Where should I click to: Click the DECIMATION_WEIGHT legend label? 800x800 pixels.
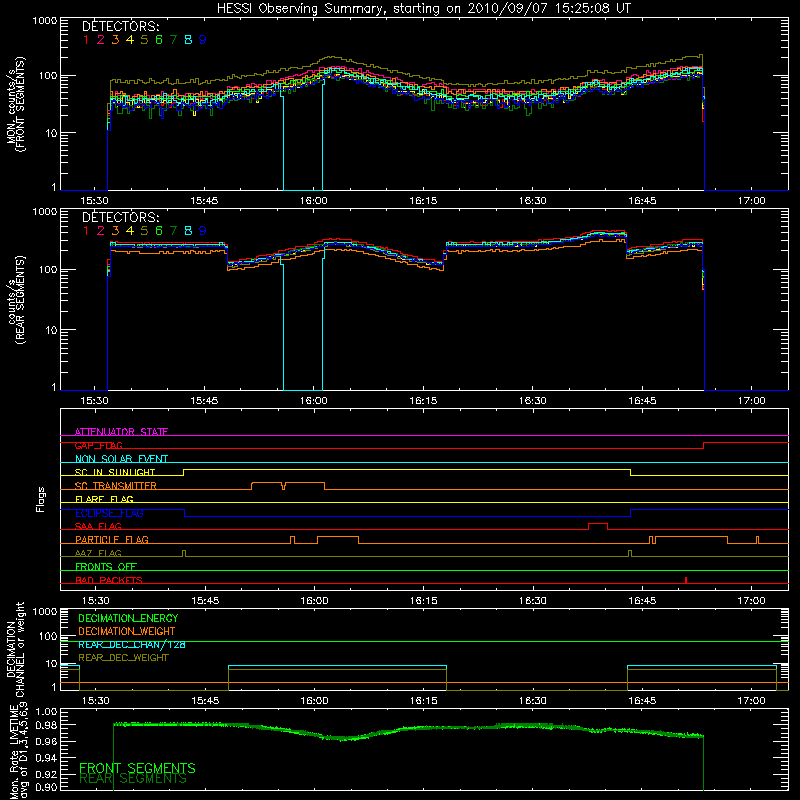[127, 631]
